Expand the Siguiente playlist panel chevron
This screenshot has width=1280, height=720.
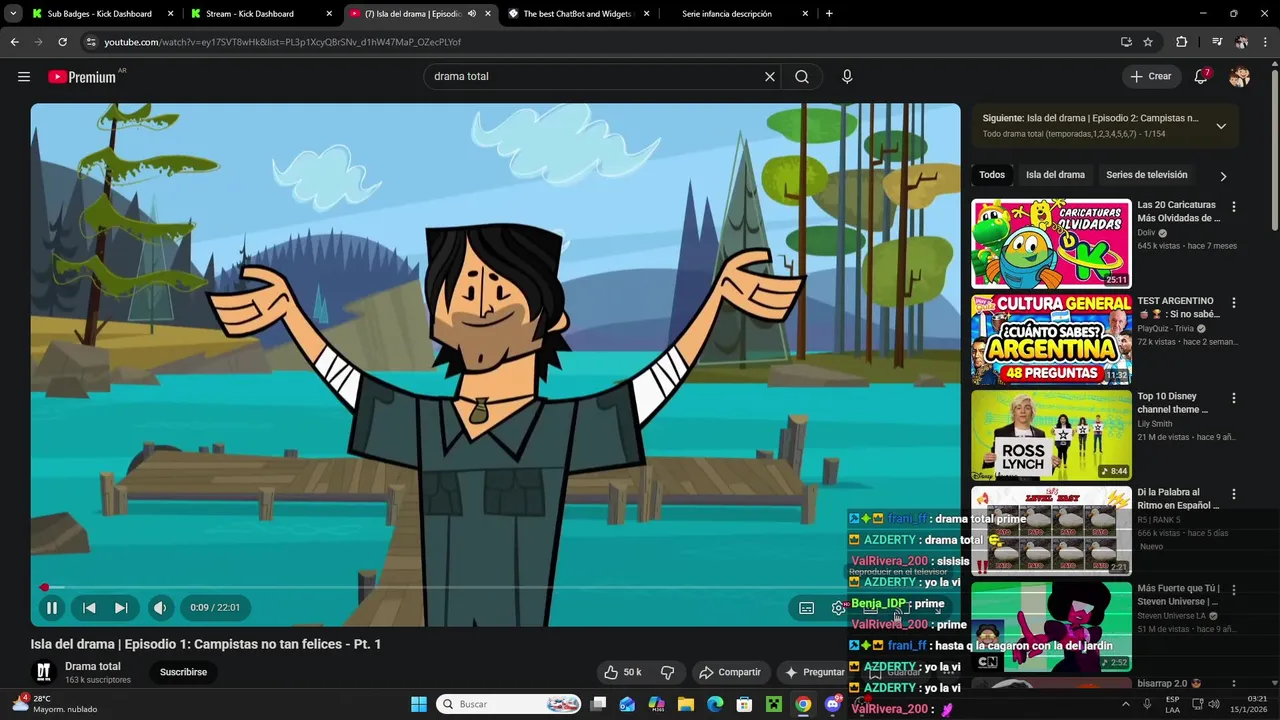(1221, 126)
